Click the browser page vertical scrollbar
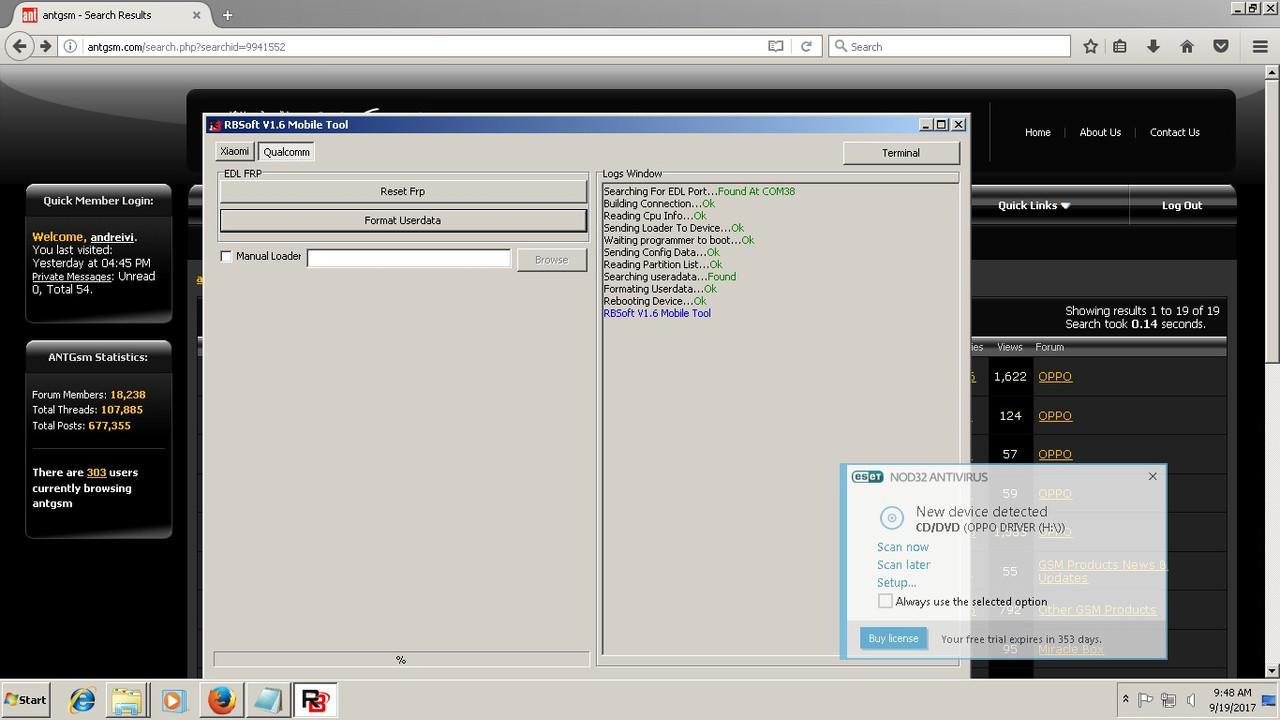The height and width of the screenshot is (720, 1280). pos(1271,370)
